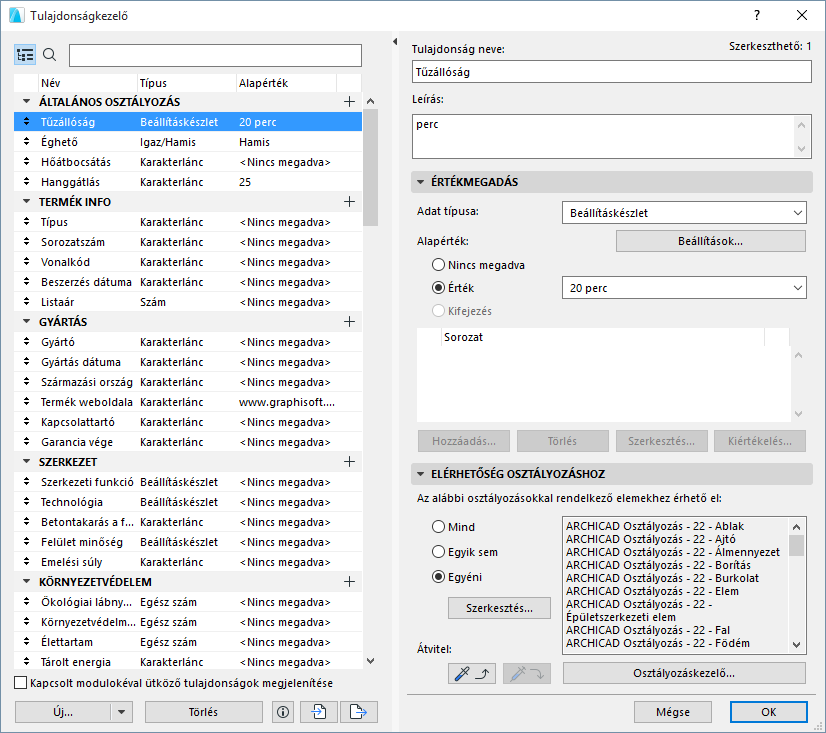
Task: Collapse the ÁLTALÁNOS OSZTÁLYOZÁS group
Action: [x=26, y=101]
